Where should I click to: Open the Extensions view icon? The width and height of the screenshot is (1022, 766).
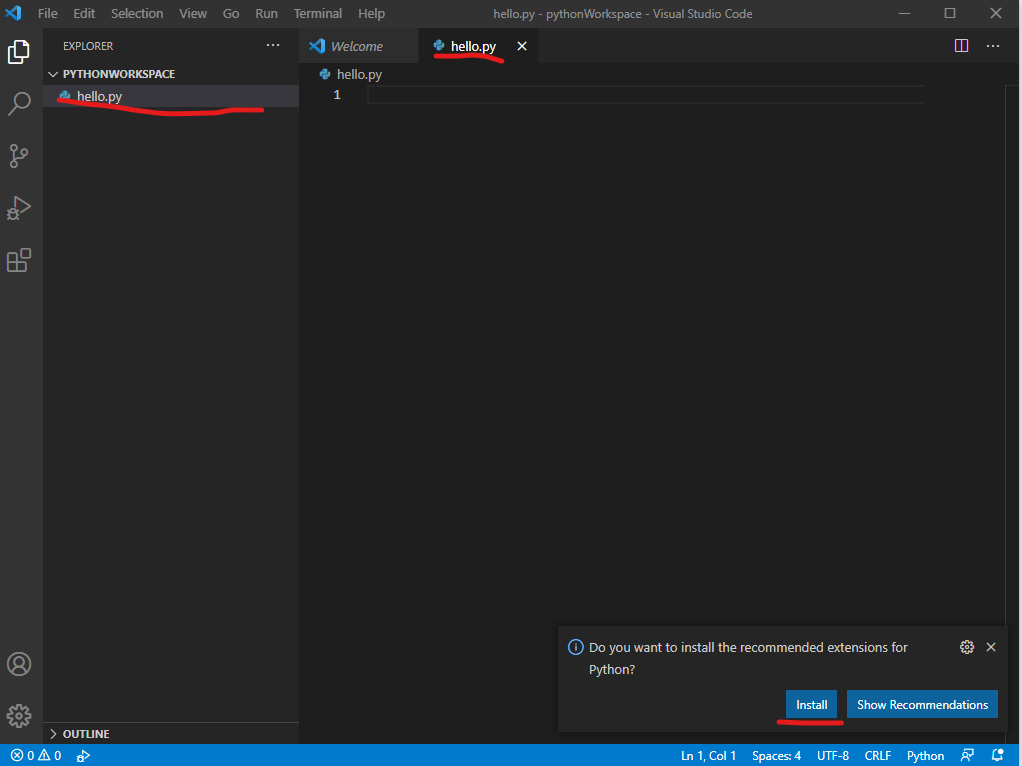(x=19, y=260)
